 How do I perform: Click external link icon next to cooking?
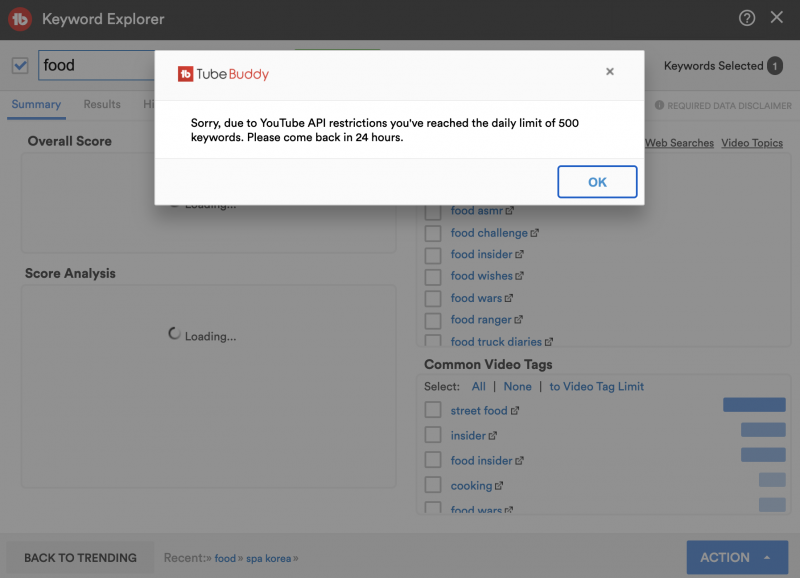point(499,486)
